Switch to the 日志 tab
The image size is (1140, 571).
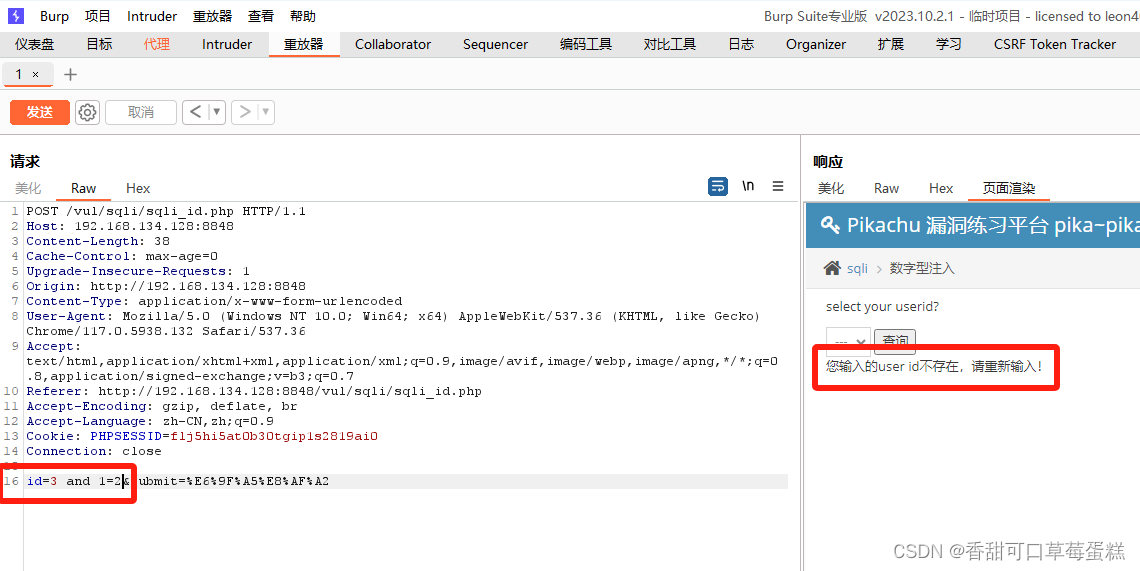pos(741,44)
